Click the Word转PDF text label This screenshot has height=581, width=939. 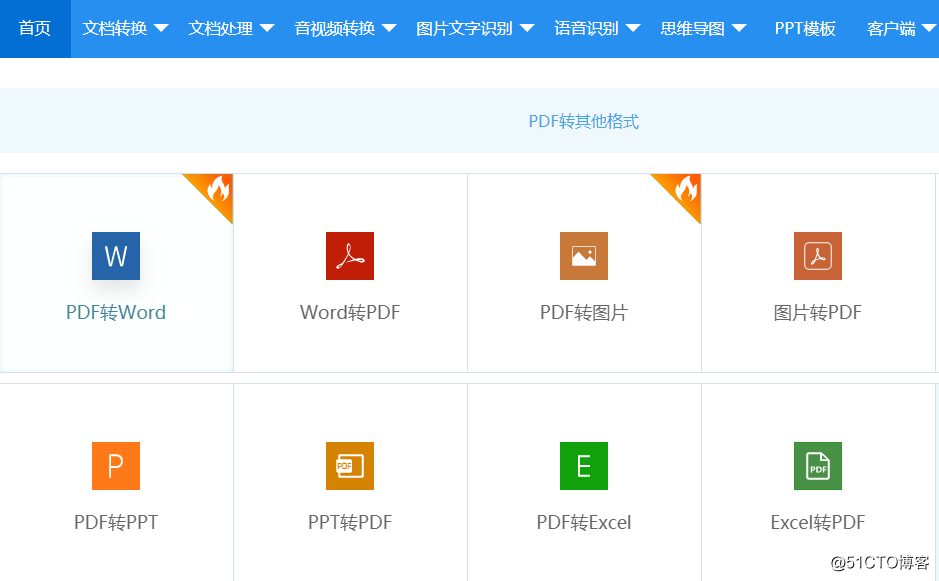(350, 312)
